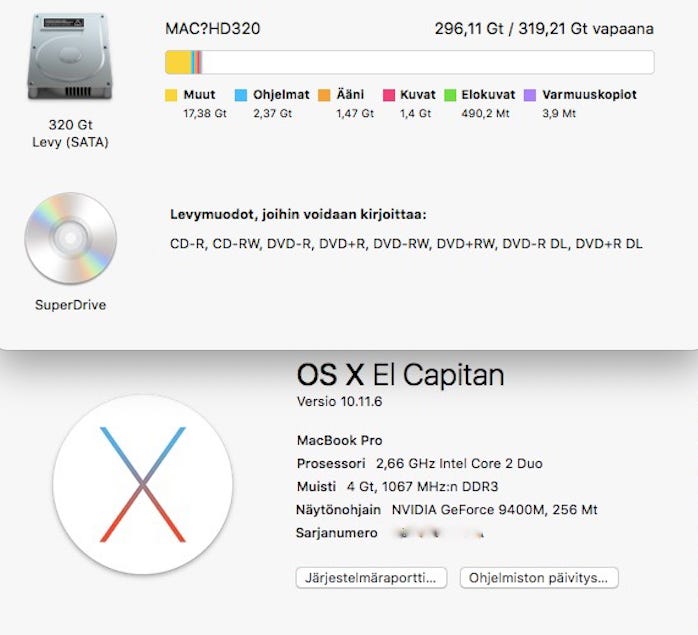Click the pink Kuvat legend swatch

coord(389,95)
